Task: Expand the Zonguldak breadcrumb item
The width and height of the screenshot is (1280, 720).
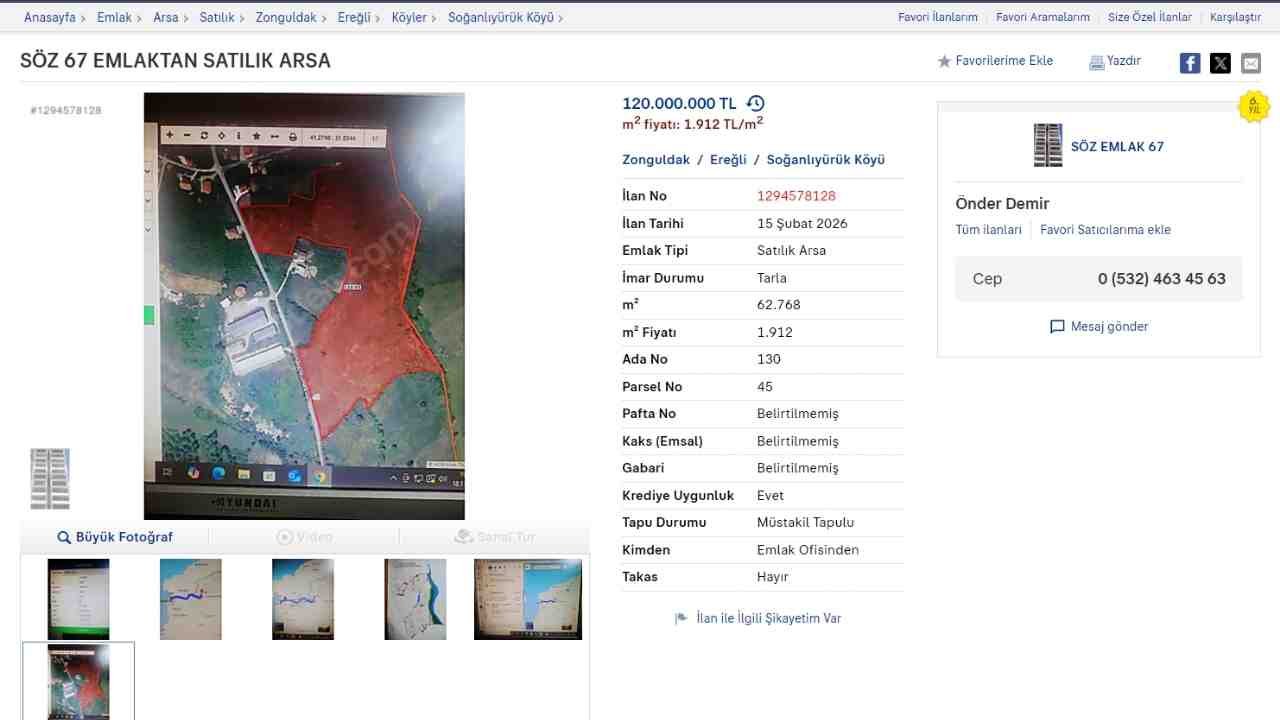Action: coord(285,17)
